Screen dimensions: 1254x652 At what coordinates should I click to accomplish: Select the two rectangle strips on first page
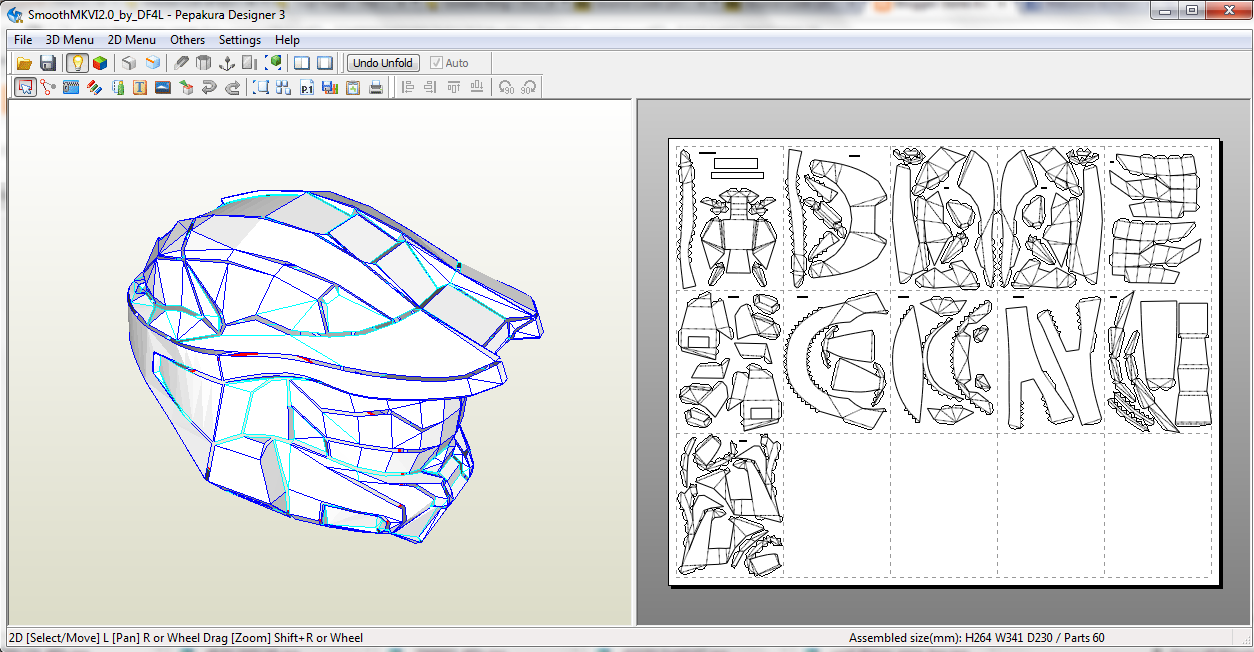tap(739, 167)
